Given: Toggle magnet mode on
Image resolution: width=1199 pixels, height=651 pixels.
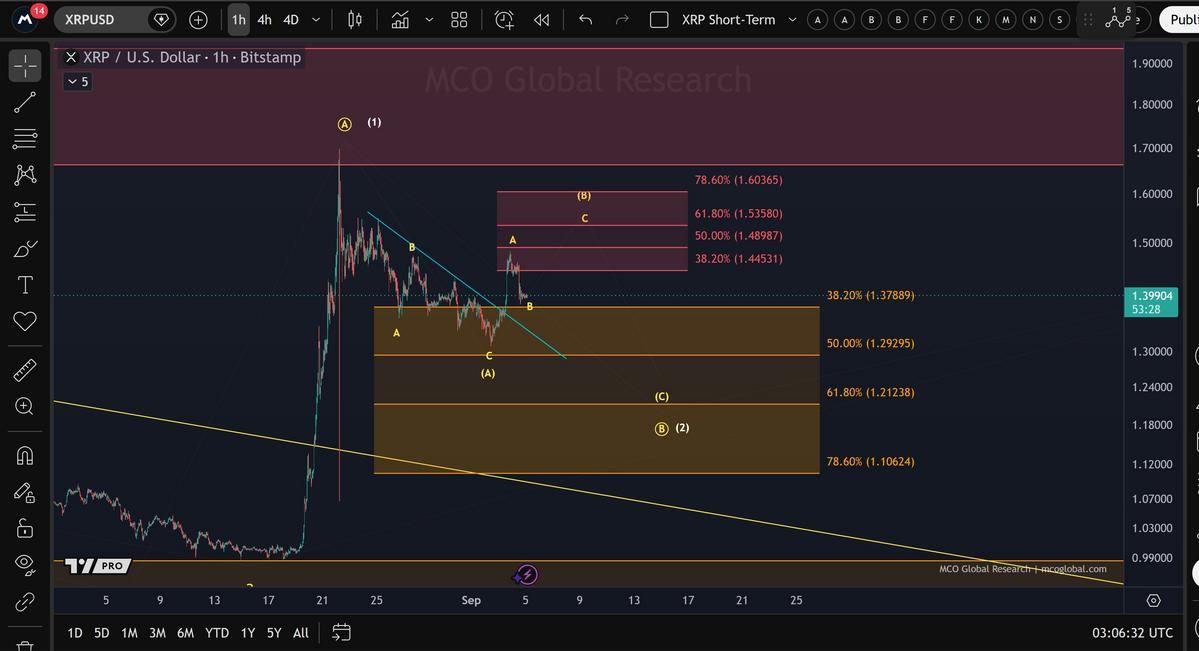Looking at the screenshot, I should 24,456.
